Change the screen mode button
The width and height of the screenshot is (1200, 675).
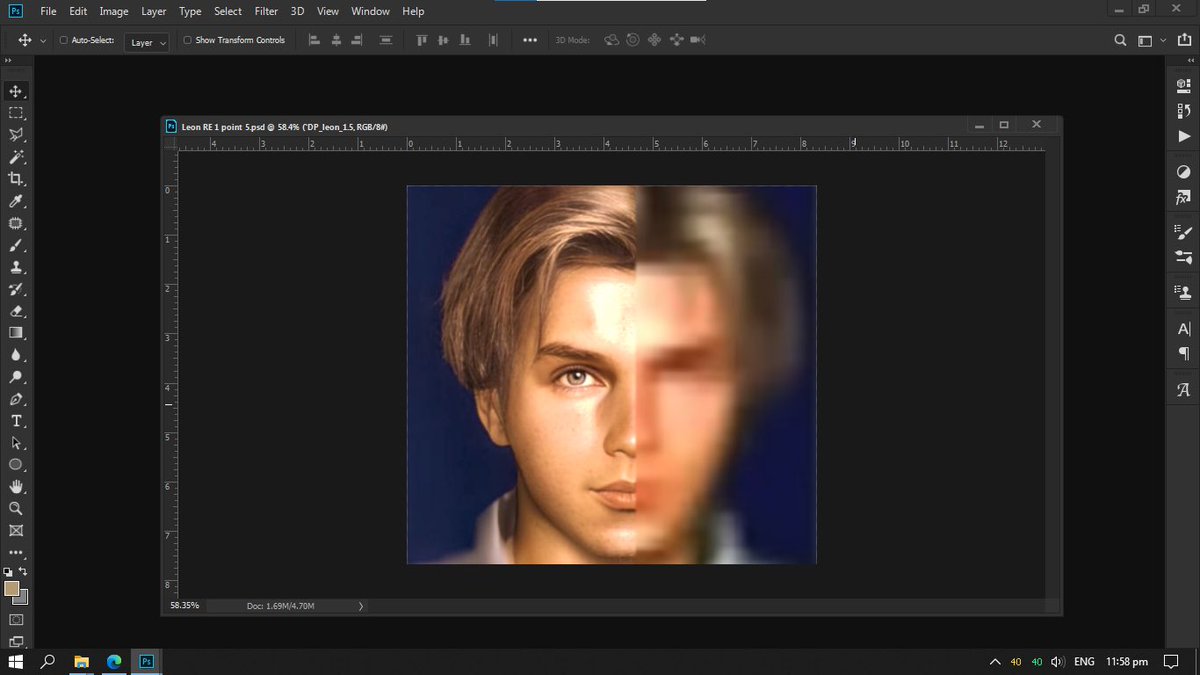click(x=16, y=641)
